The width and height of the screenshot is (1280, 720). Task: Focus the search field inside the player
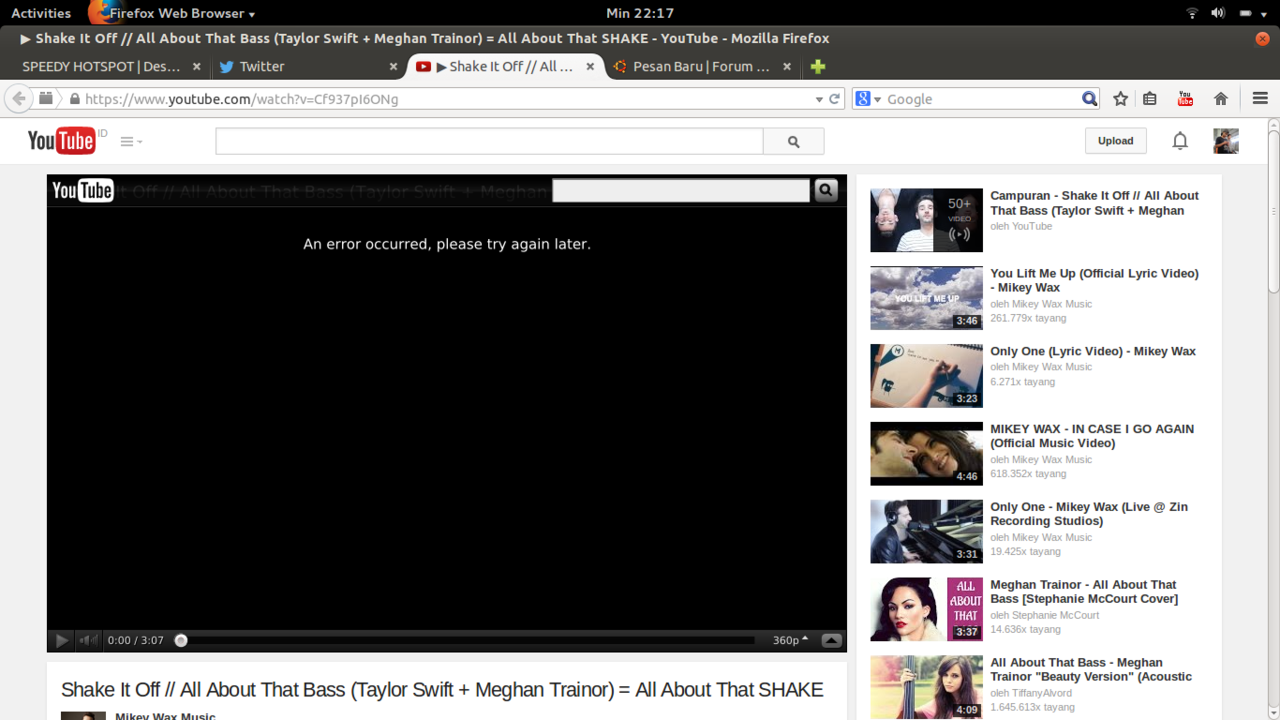681,190
